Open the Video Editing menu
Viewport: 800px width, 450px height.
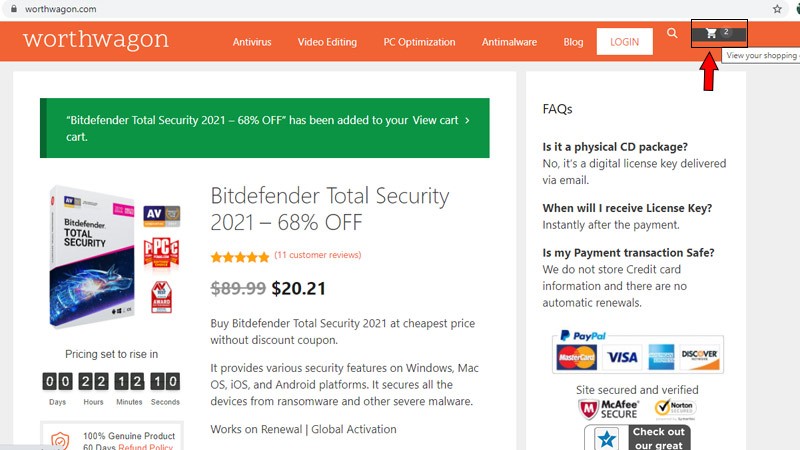327,42
